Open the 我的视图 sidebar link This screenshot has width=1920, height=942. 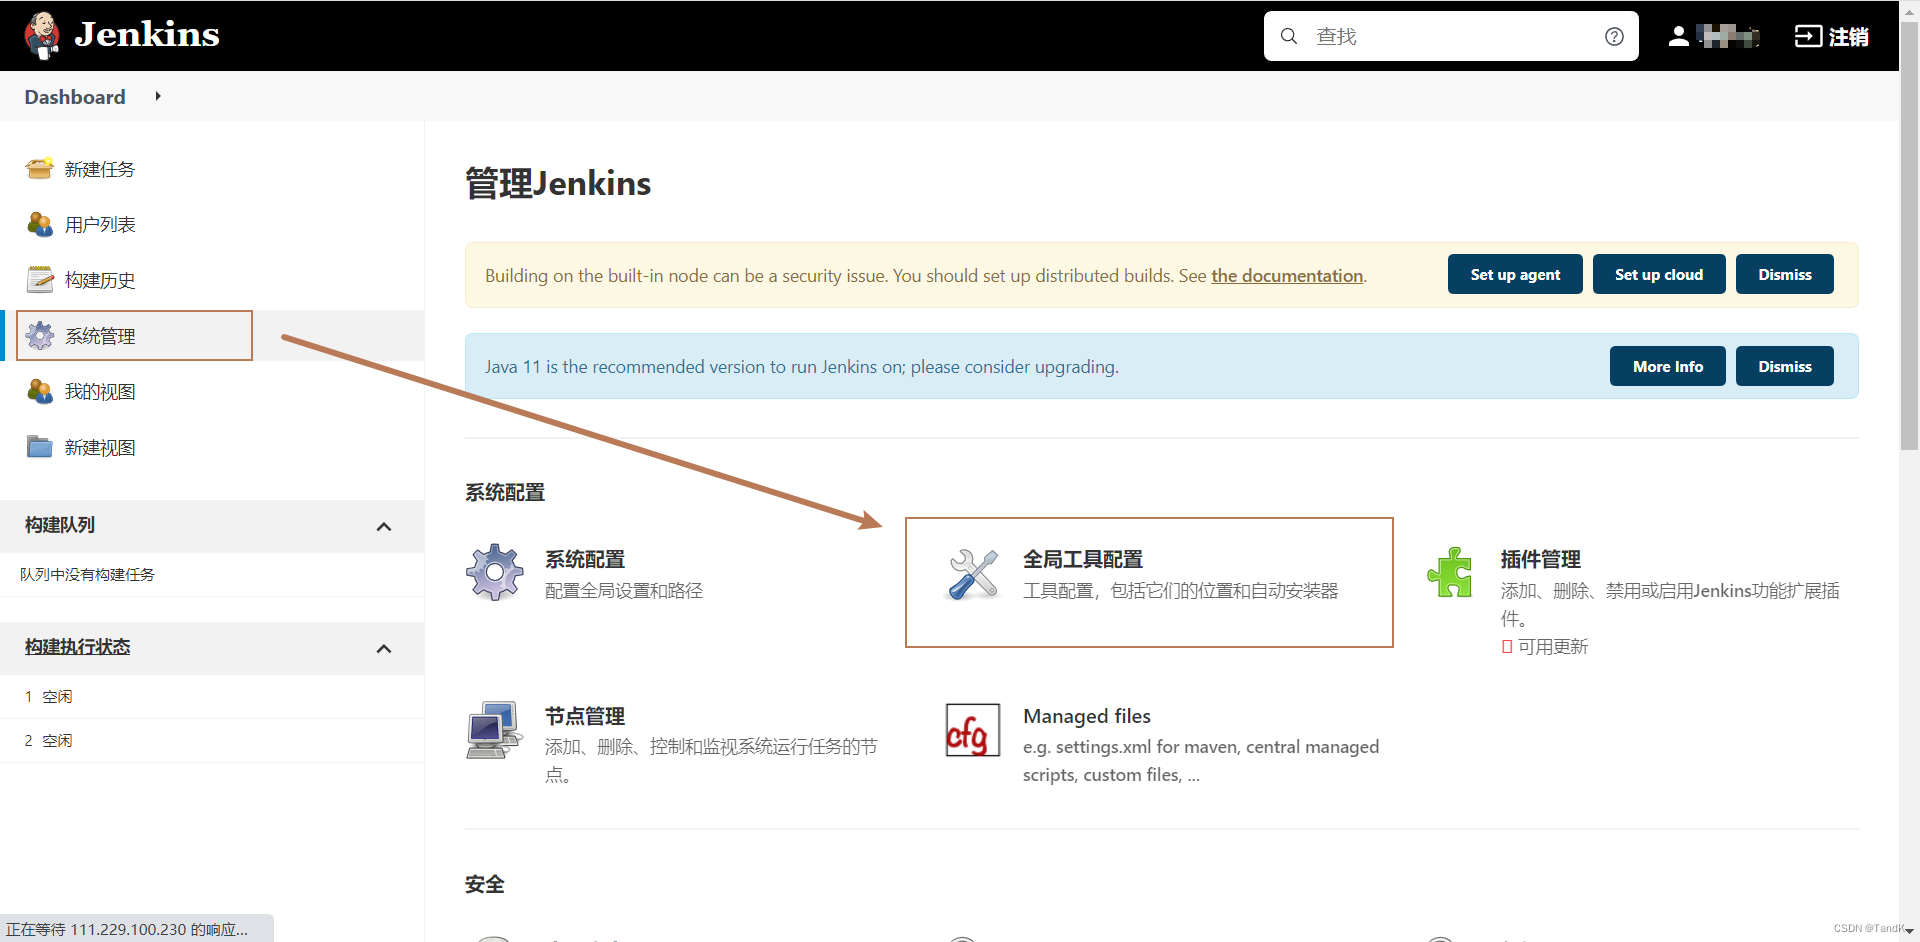(100, 392)
